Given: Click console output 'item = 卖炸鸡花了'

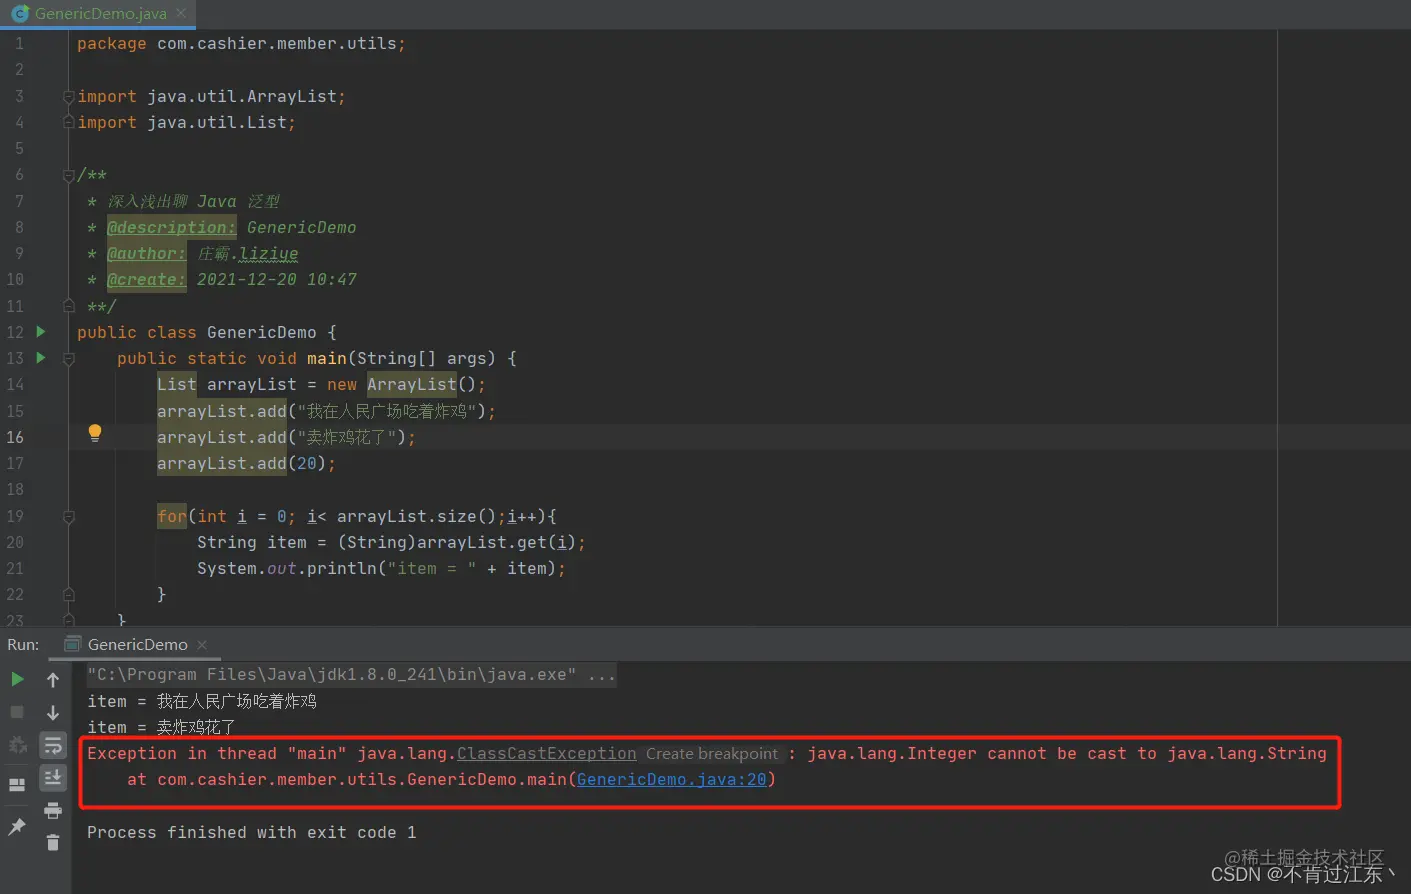Looking at the screenshot, I should pos(161,727).
